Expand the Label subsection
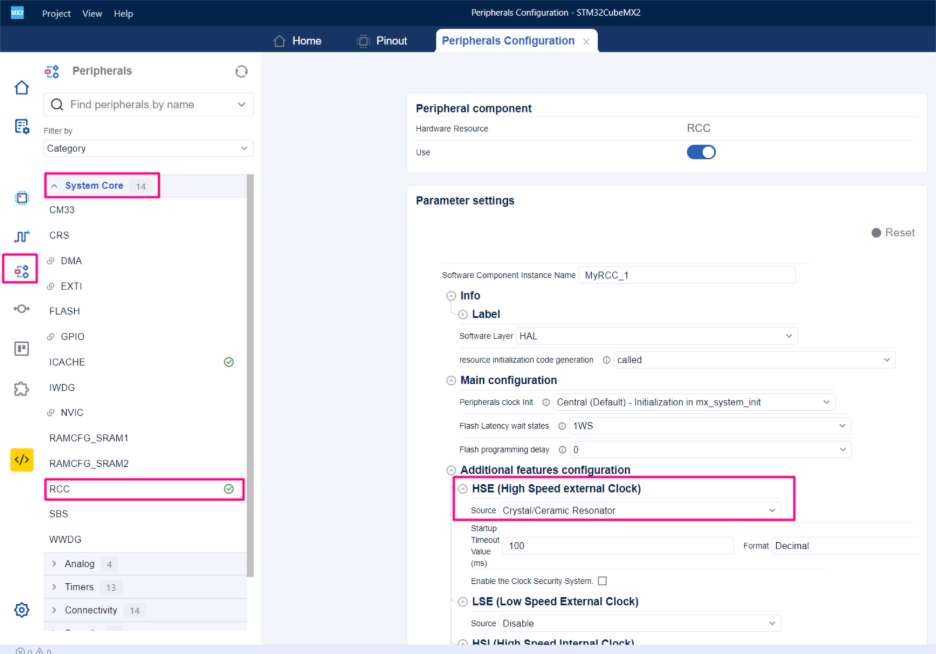 click(463, 314)
